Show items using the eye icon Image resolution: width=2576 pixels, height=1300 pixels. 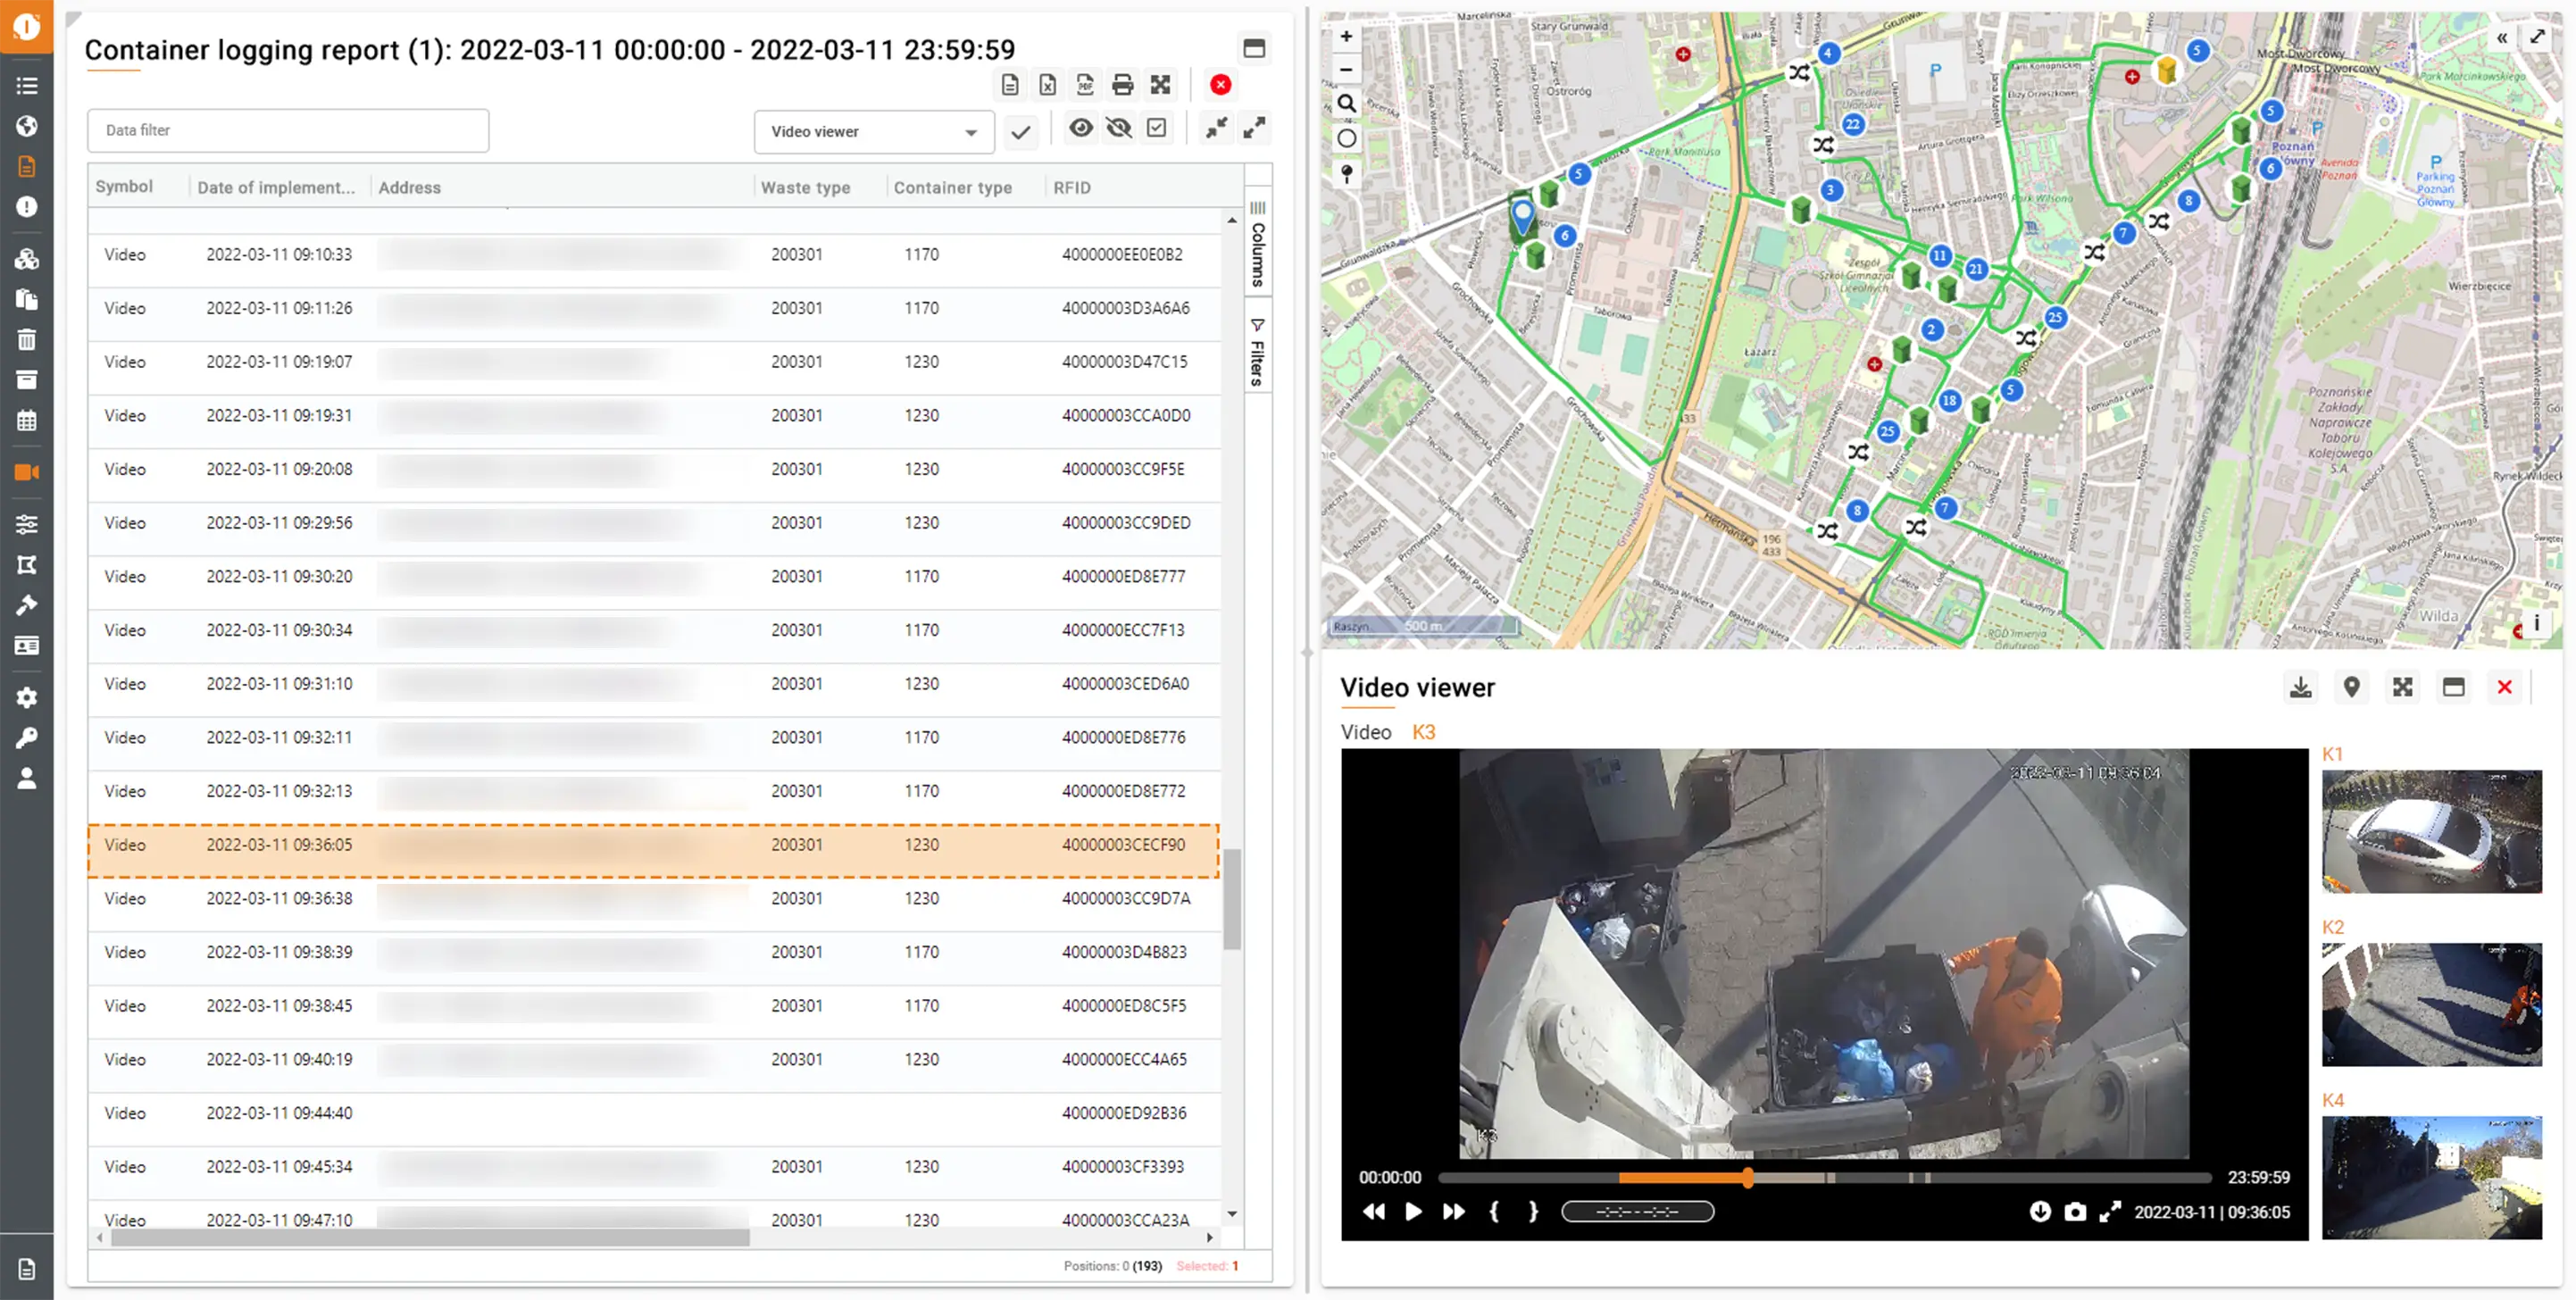[x=1081, y=128]
